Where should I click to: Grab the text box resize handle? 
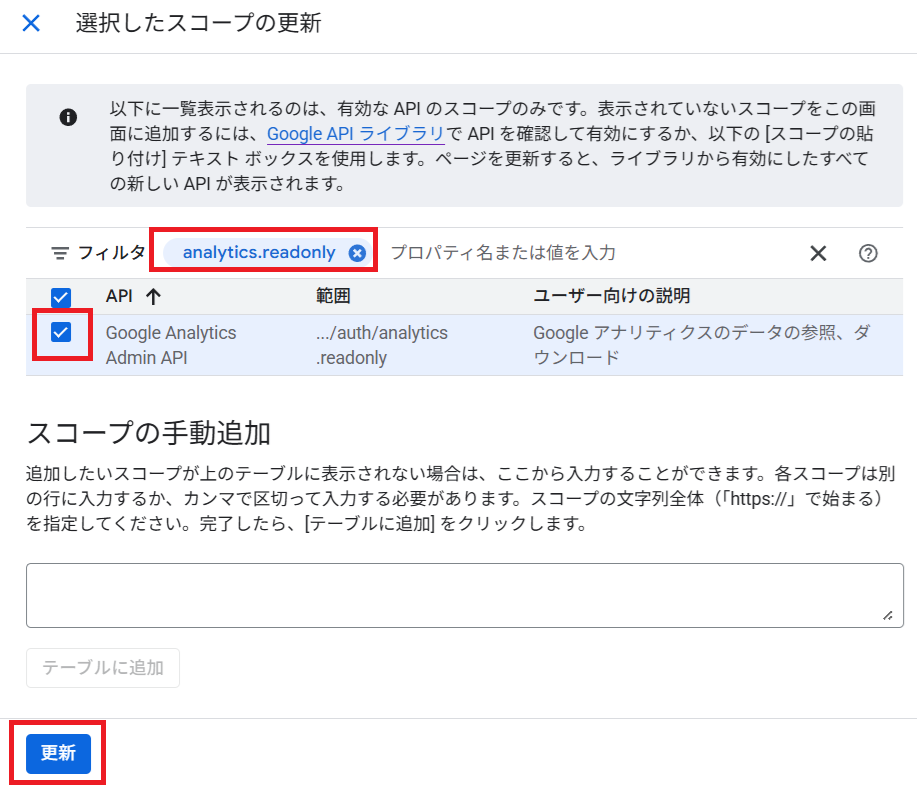886,617
